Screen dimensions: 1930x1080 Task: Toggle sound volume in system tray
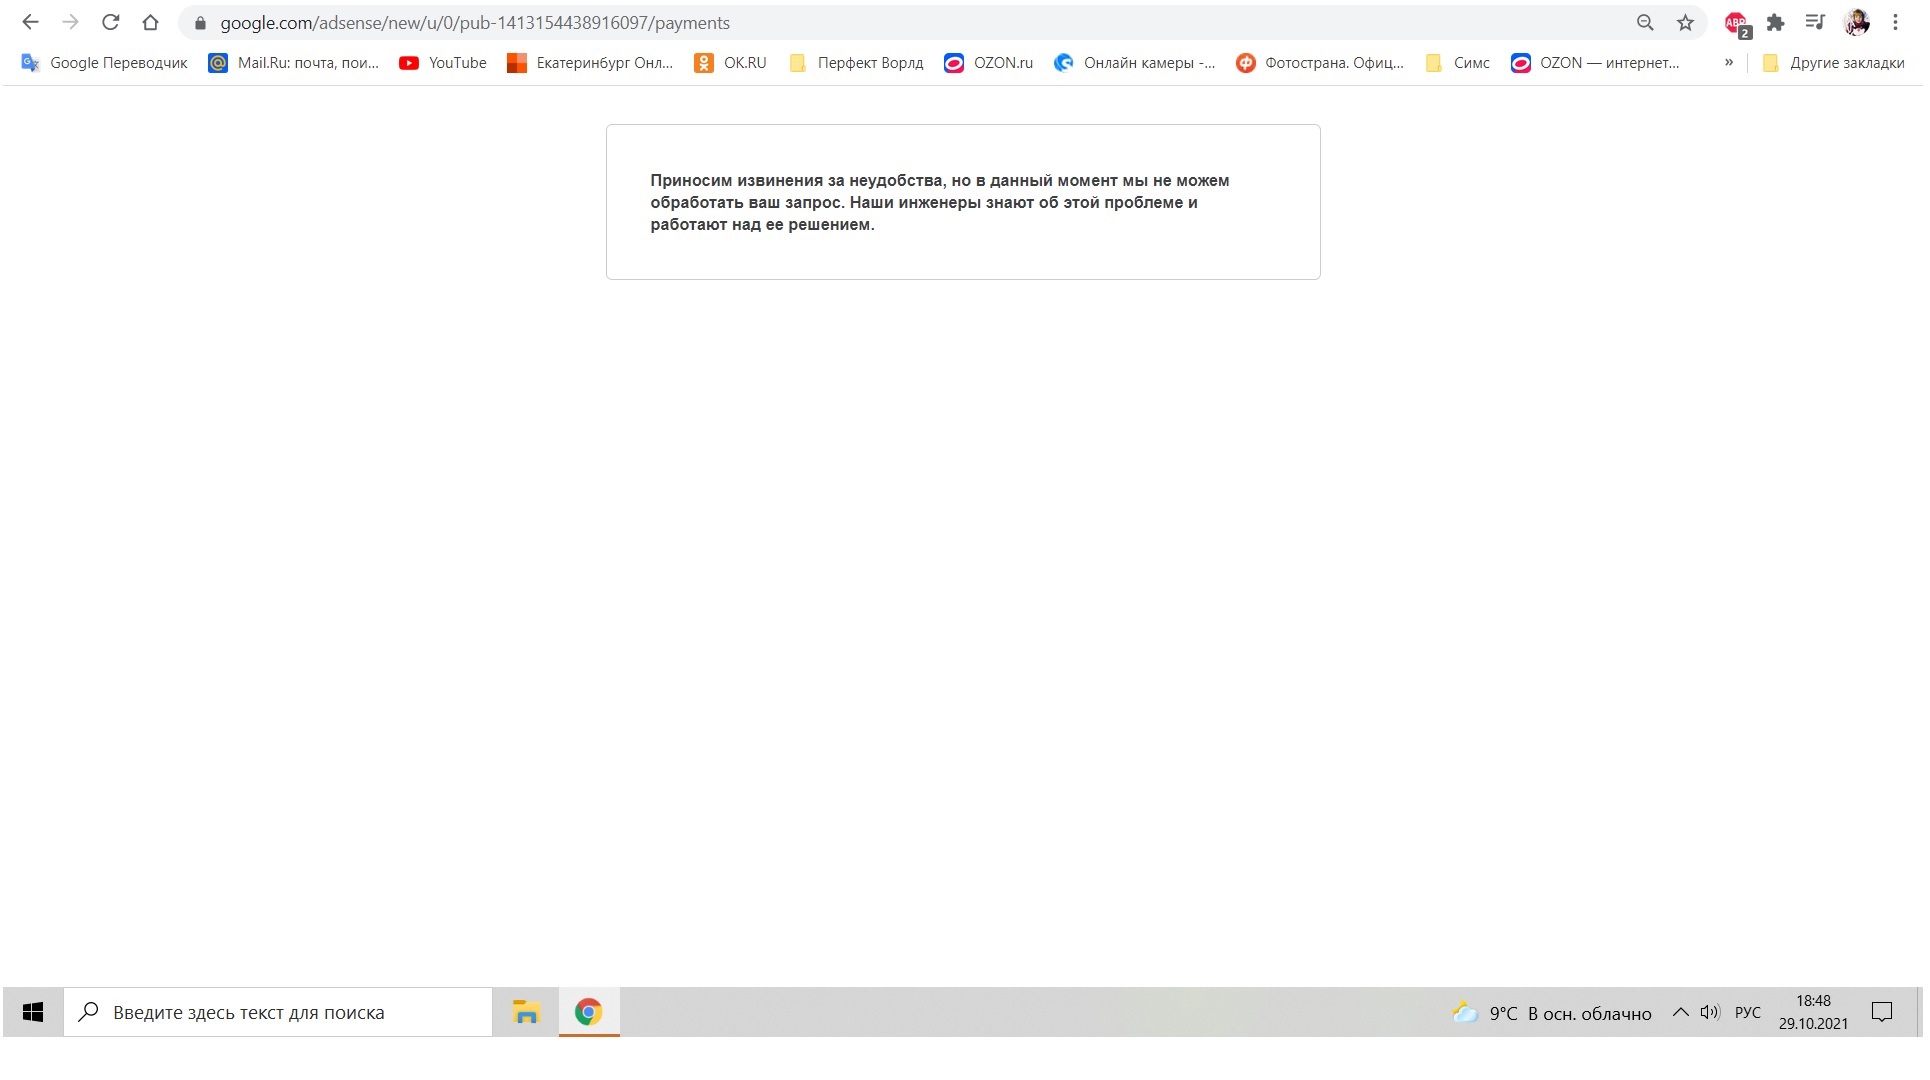point(1711,1011)
